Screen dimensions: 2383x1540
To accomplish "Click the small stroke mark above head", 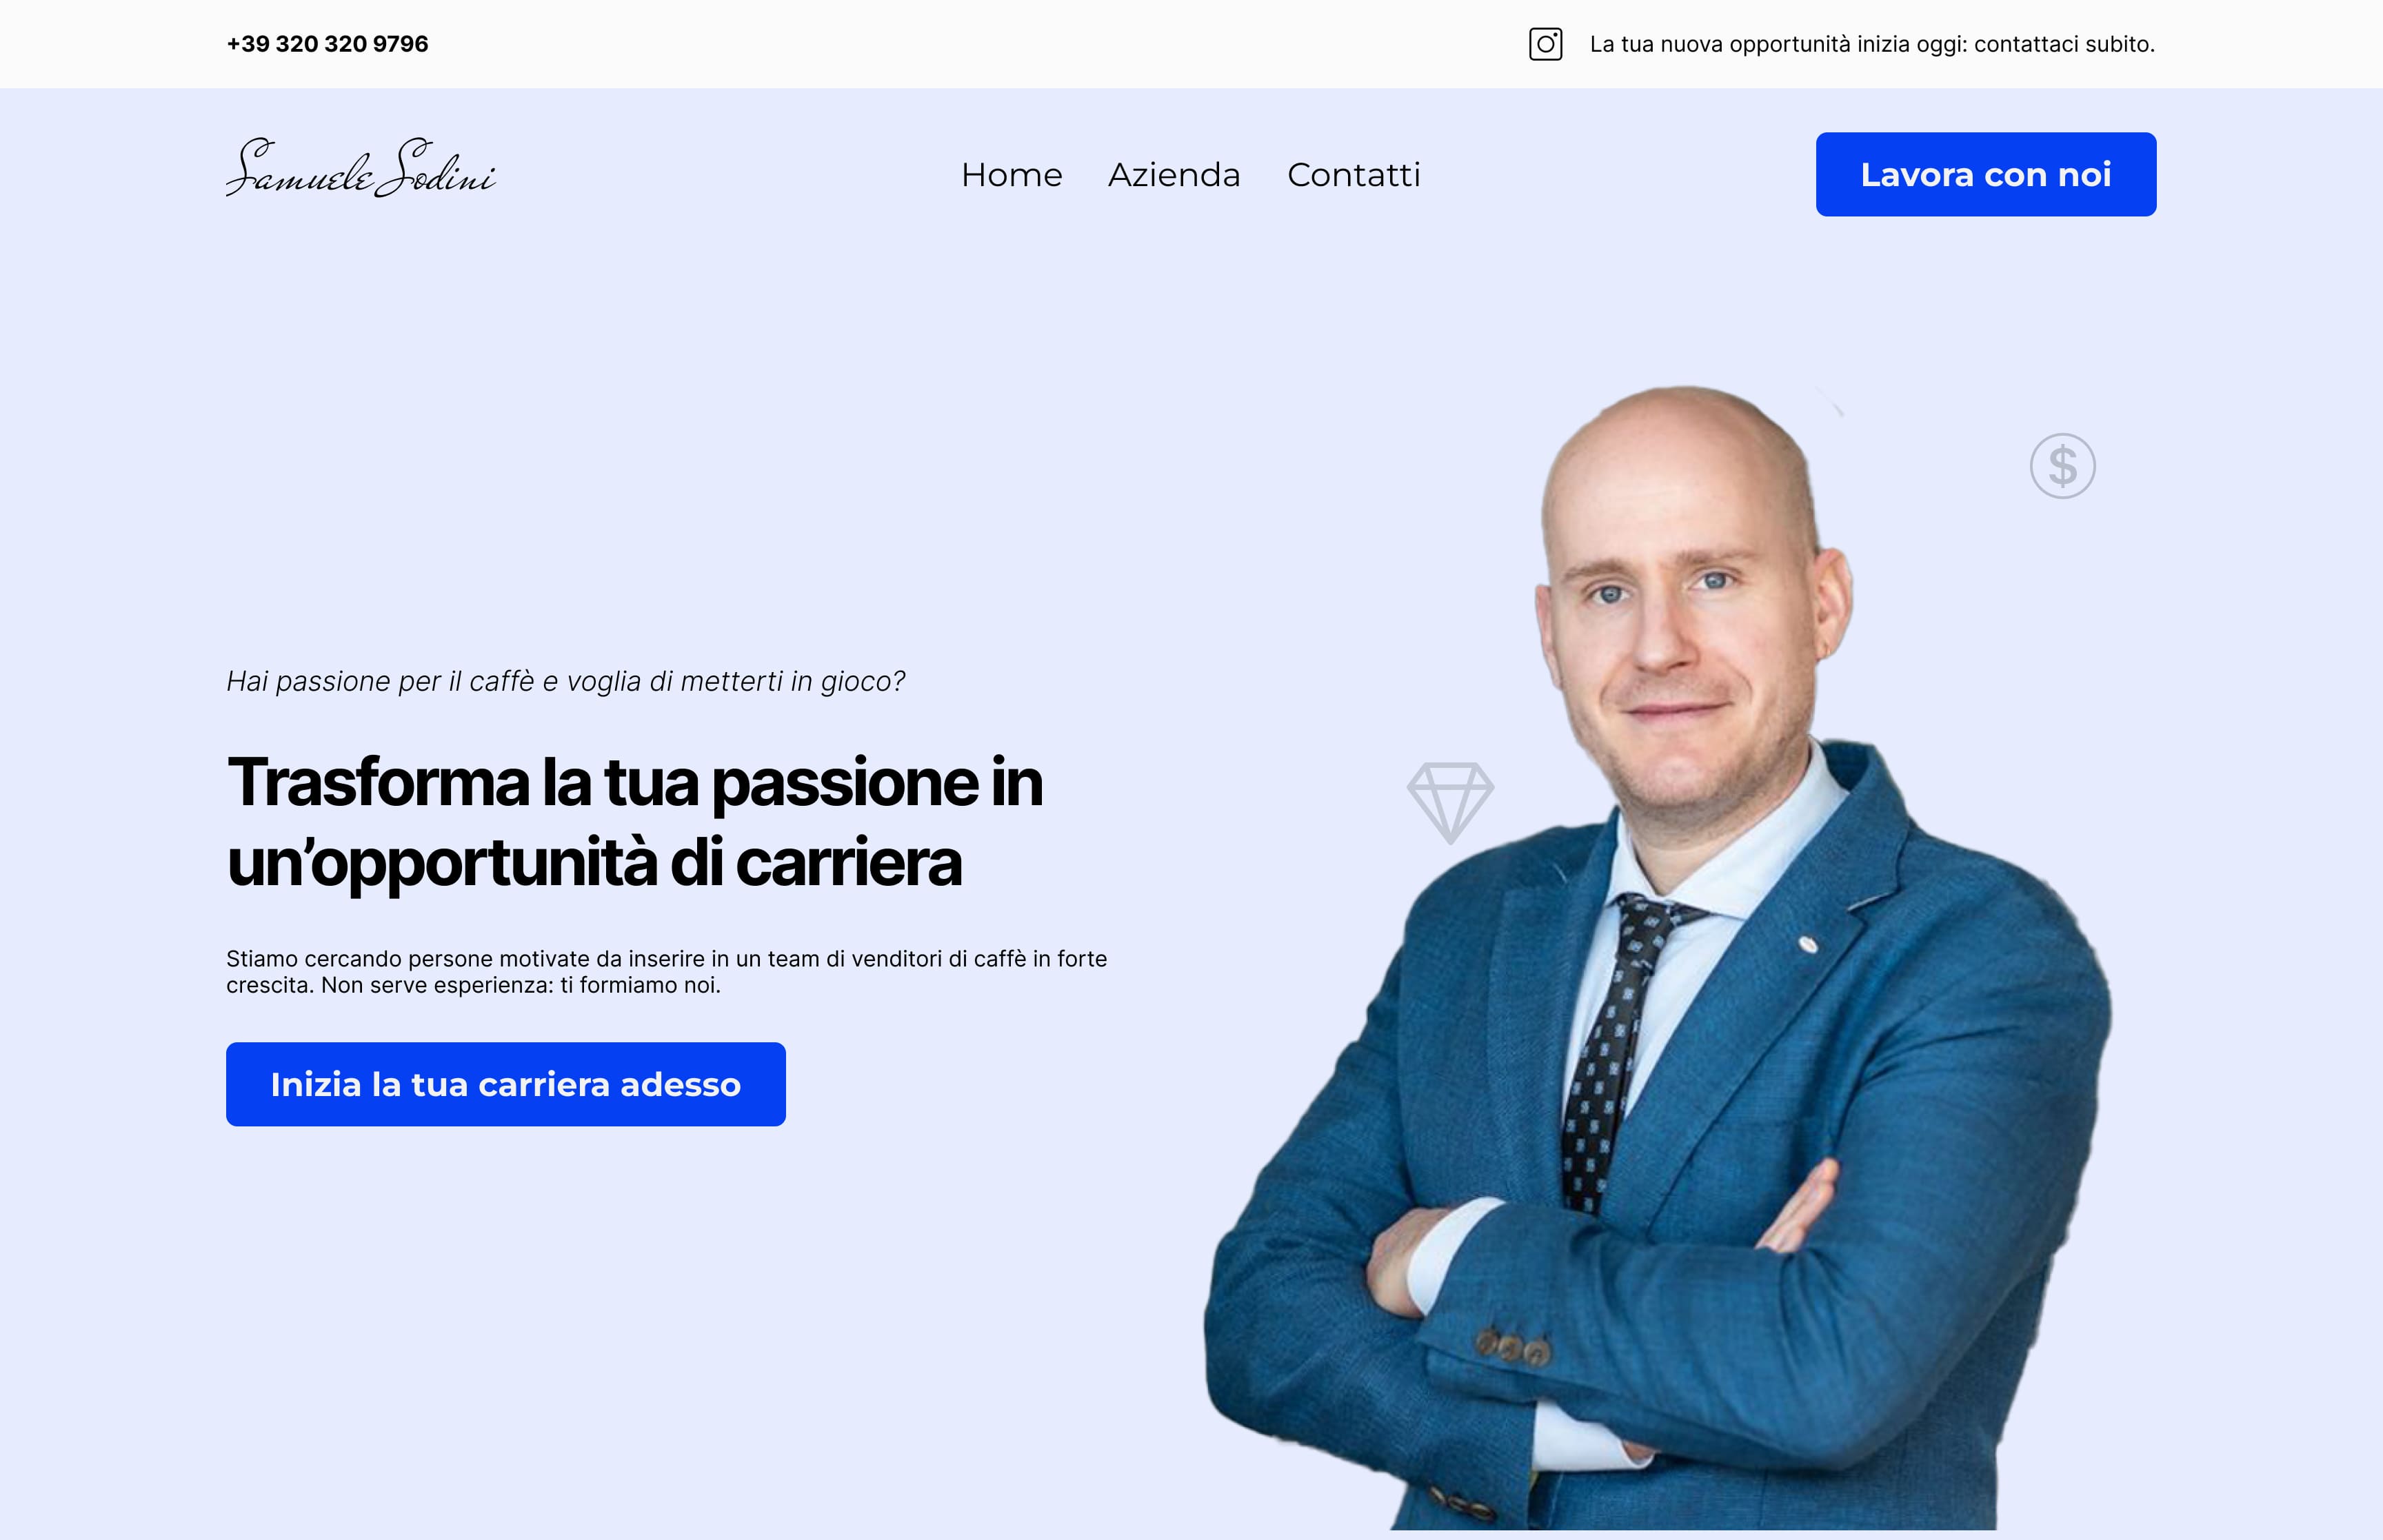I will (x=1830, y=401).
